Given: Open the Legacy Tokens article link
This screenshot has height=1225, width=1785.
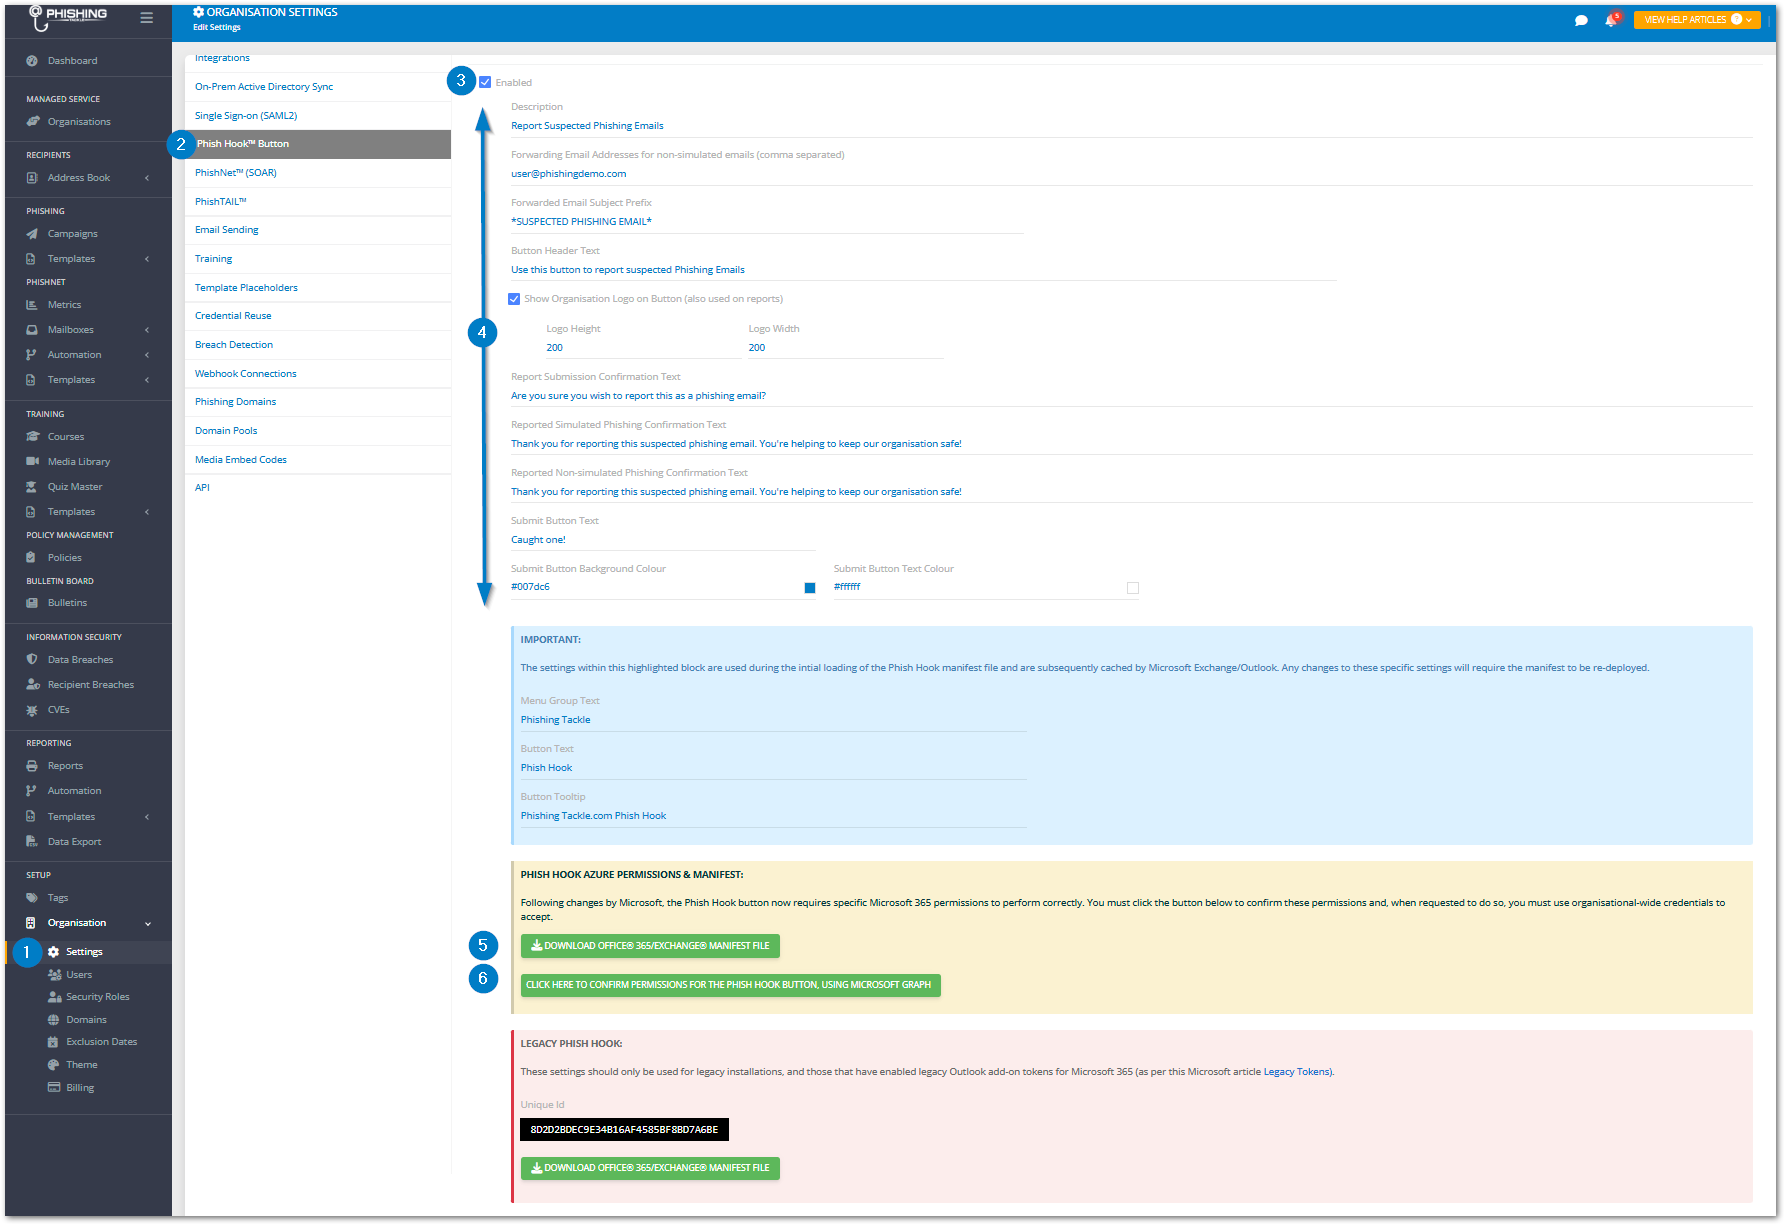Looking at the screenshot, I should point(1296,1072).
